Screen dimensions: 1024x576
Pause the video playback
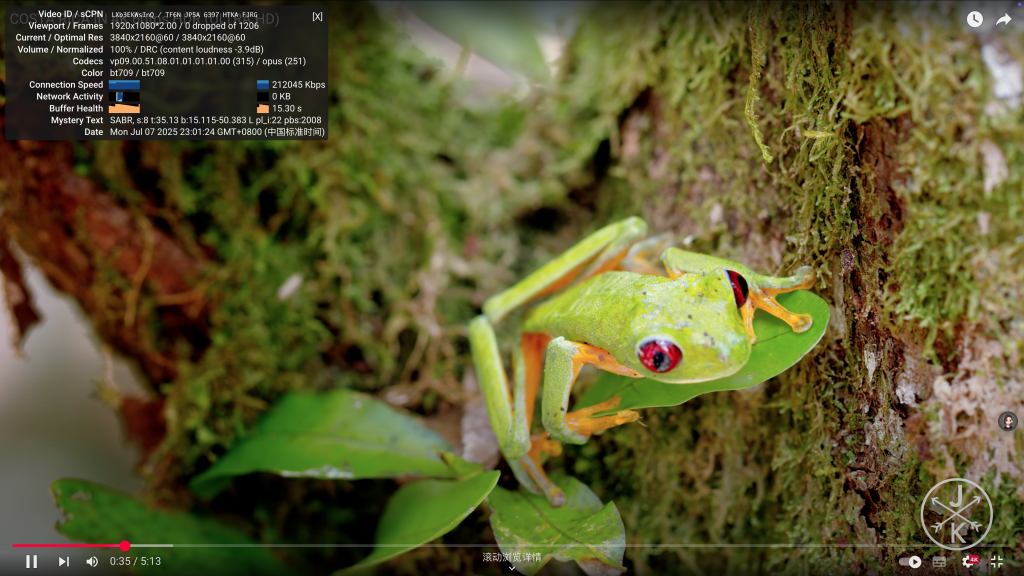pyautogui.click(x=31, y=561)
